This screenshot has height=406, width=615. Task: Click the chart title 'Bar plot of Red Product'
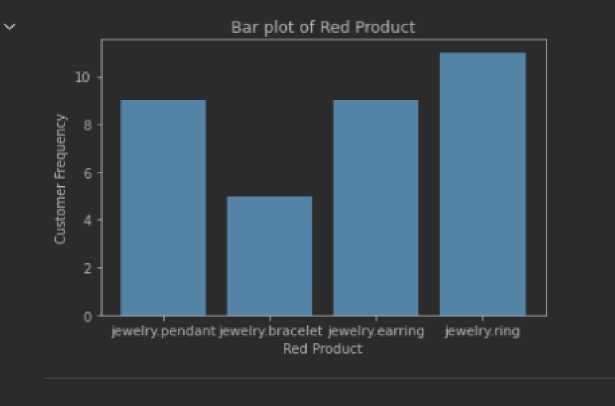coord(323,27)
